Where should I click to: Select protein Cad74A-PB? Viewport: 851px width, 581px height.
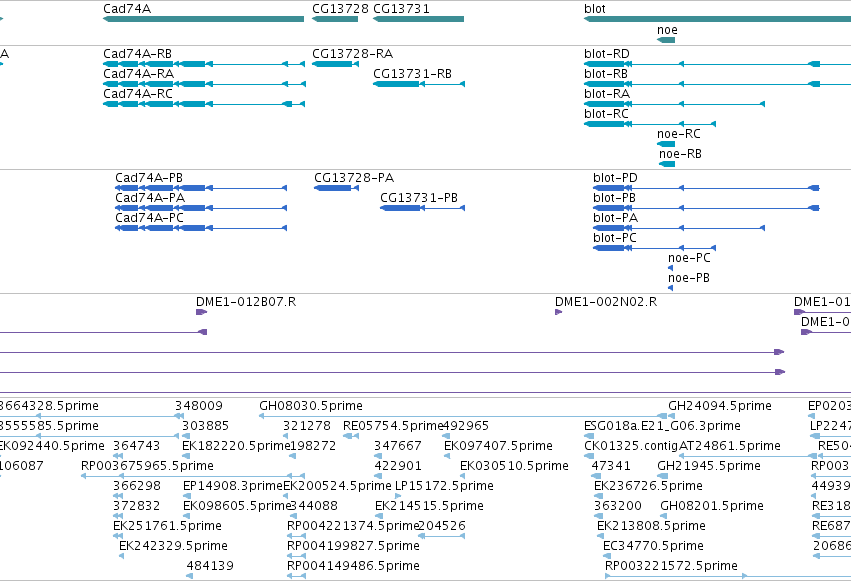click(201, 188)
